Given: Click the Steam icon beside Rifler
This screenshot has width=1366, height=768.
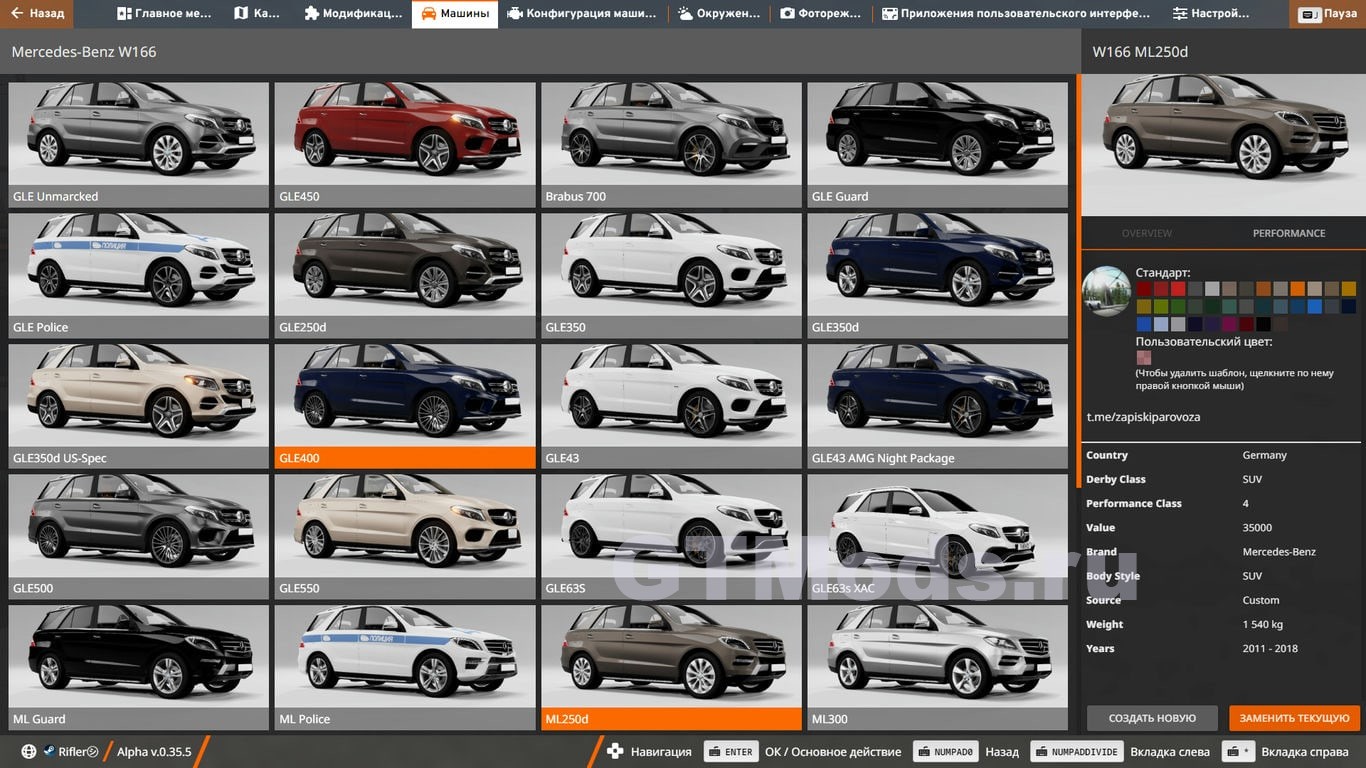Looking at the screenshot, I should point(49,752).
